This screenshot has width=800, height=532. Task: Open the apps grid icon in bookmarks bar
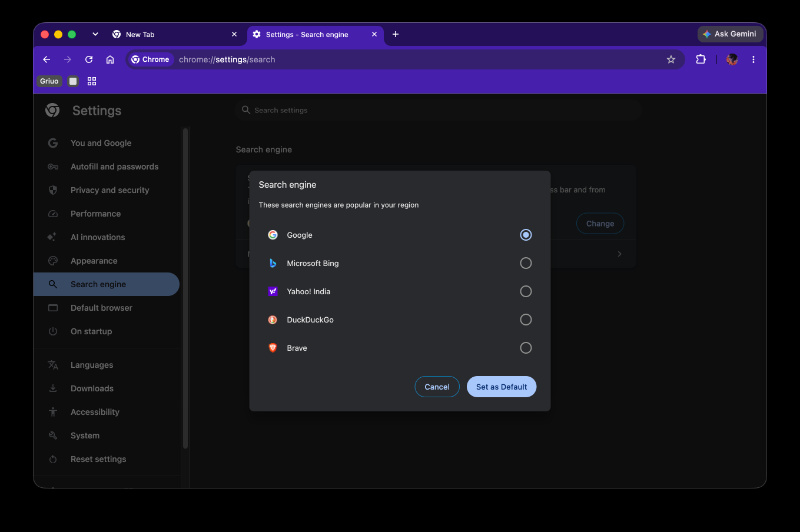pos(92,81)
